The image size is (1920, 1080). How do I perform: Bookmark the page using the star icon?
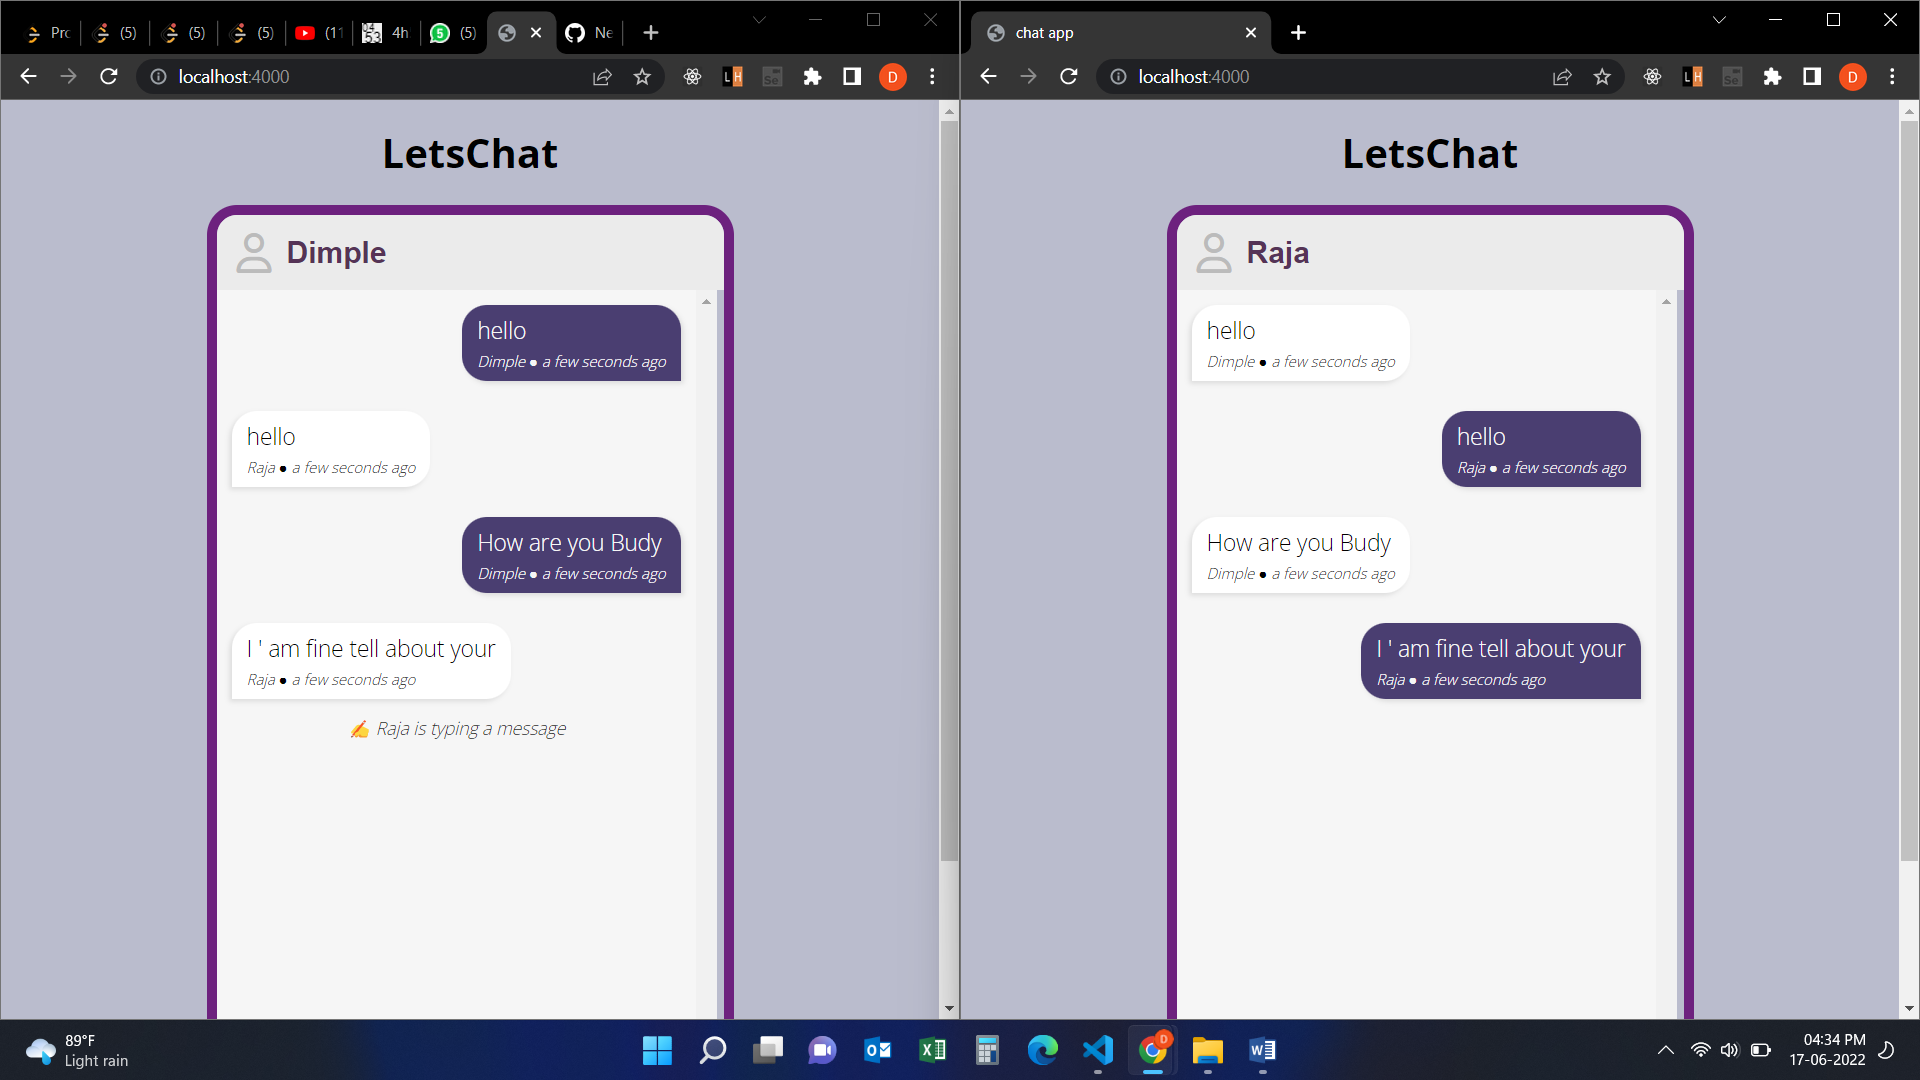pos(643,77)
